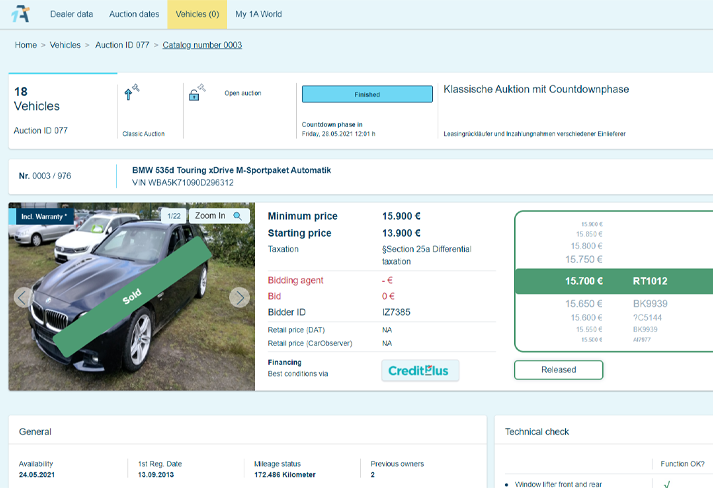Viewport: 713px width, 488px height.
Task: Click the Mileage 172.486 Kilometer value
Action: click(285, 474)
